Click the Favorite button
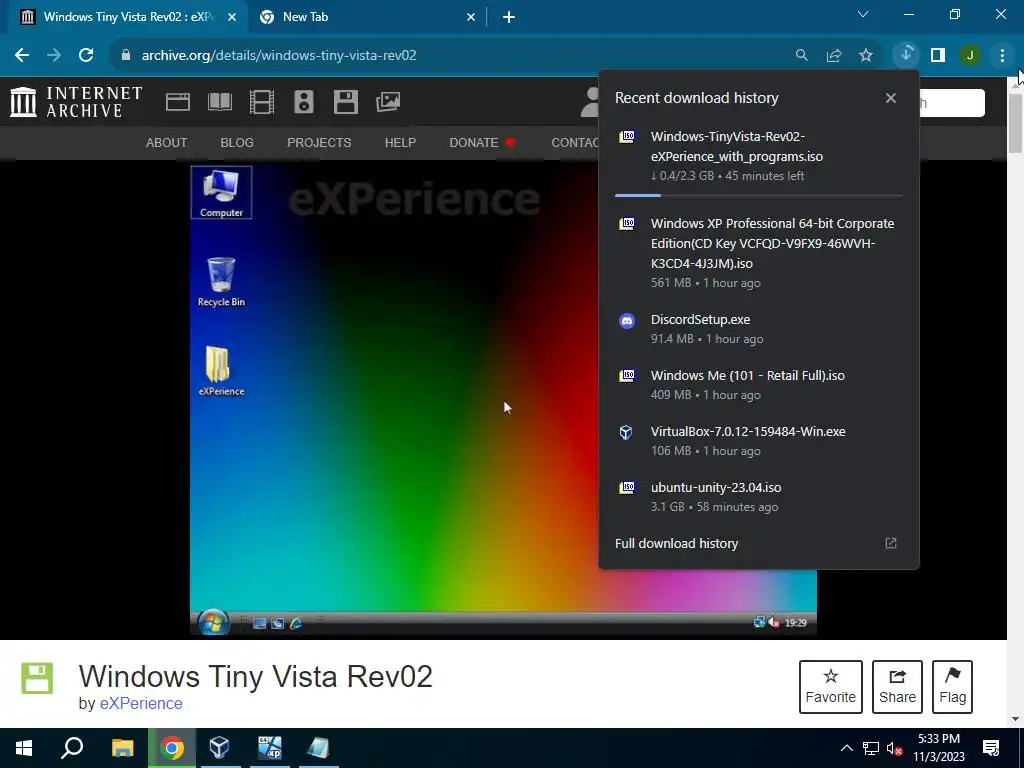This screenshot has height=768, width=1024. (831, 687)
